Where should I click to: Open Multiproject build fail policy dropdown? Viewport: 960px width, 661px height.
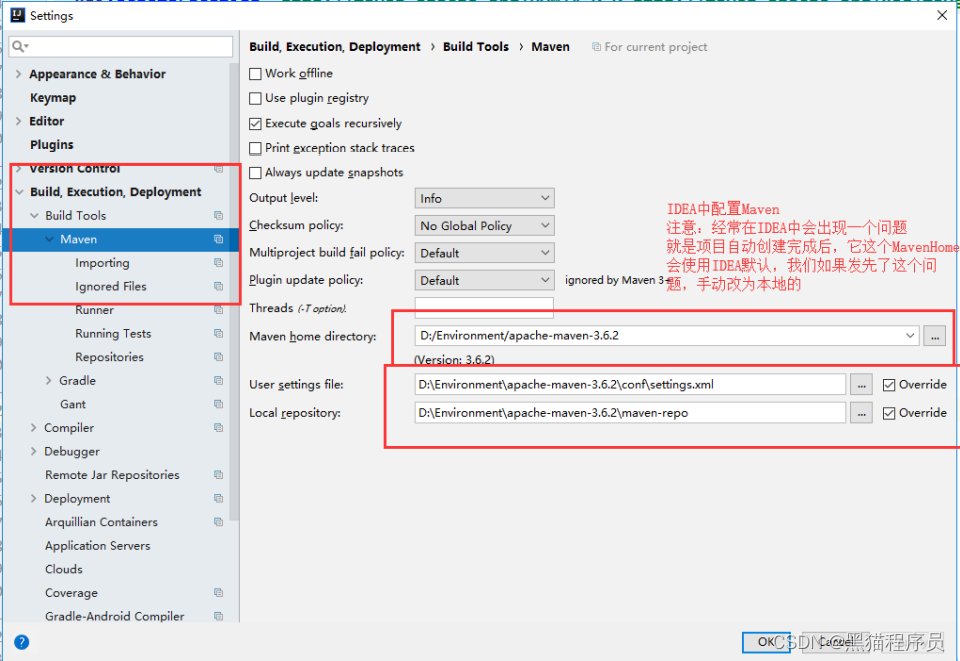484,253
